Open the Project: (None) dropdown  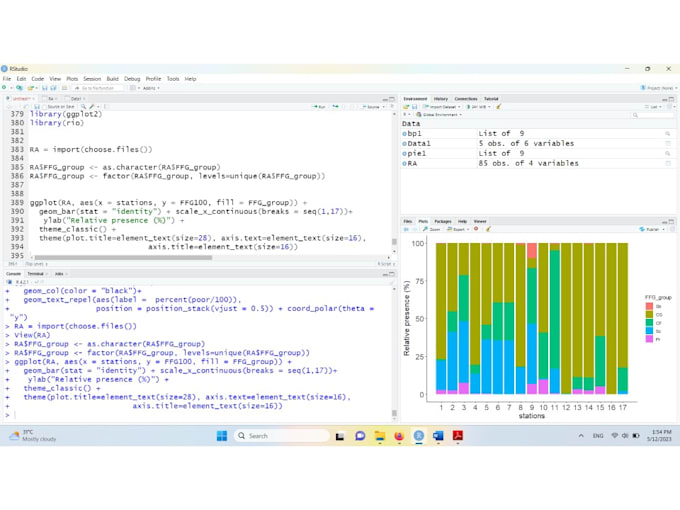(x=659, y=88)
